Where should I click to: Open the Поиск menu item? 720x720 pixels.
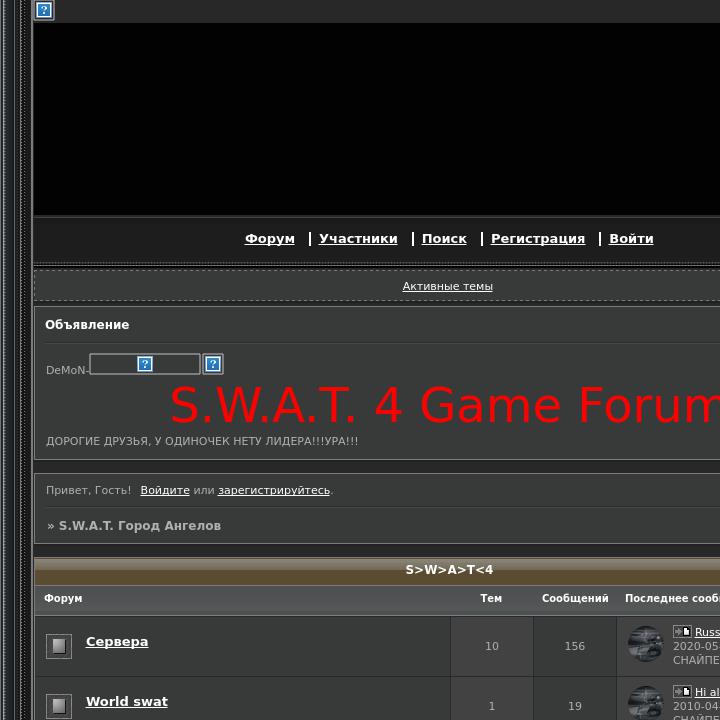click(x=444, y=238)
